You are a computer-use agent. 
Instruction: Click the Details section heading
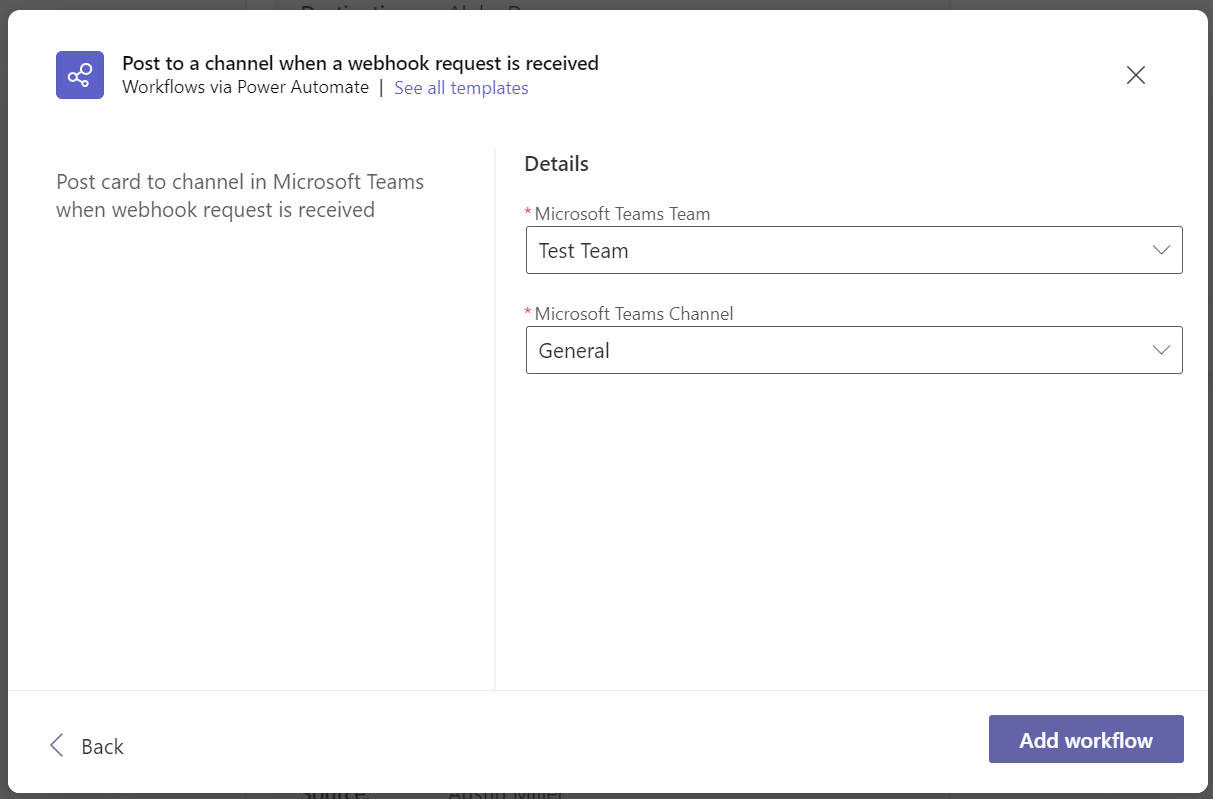pos(556,163)
